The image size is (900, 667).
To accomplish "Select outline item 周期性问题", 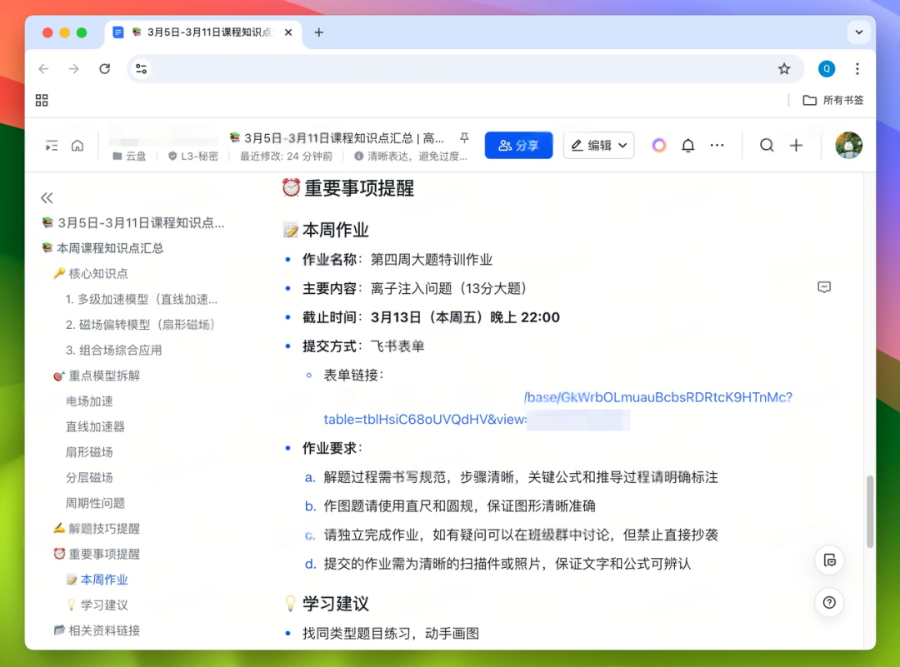I will click(95, 503).
